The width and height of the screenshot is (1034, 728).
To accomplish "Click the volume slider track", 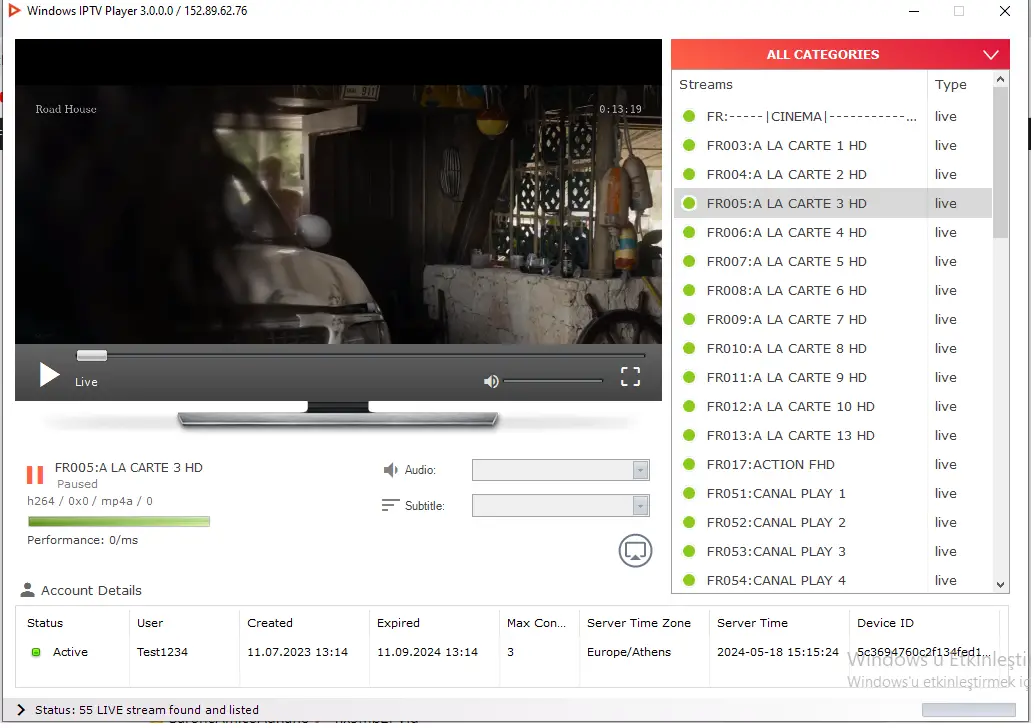I will click(x=554, y=381).
